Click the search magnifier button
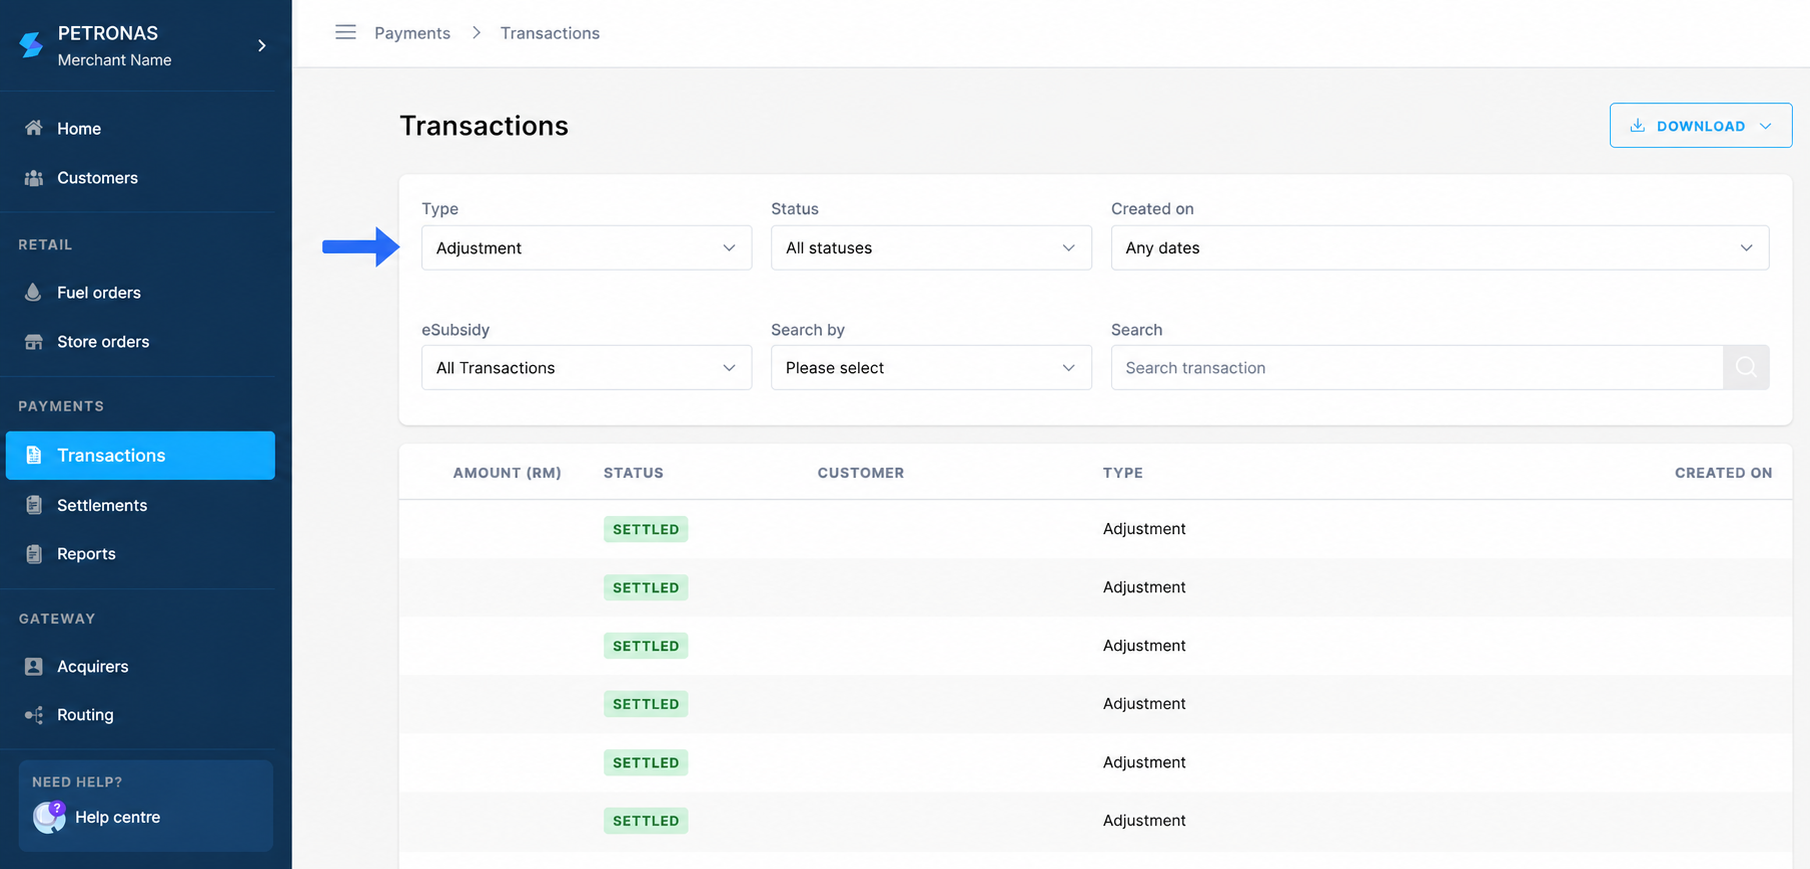Image resolution: width=1810 pixels, height=869 pixels. (1746, 367)
